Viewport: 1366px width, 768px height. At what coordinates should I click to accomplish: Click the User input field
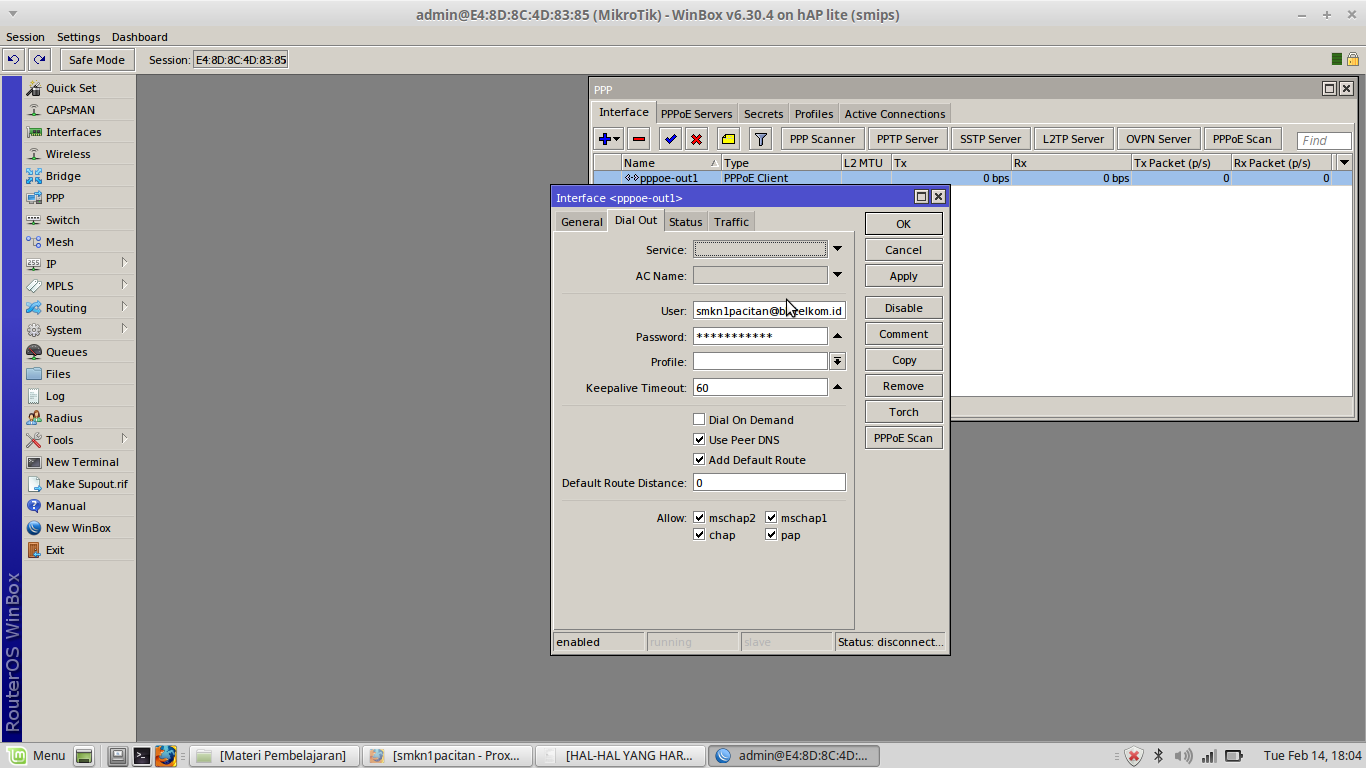769,311
